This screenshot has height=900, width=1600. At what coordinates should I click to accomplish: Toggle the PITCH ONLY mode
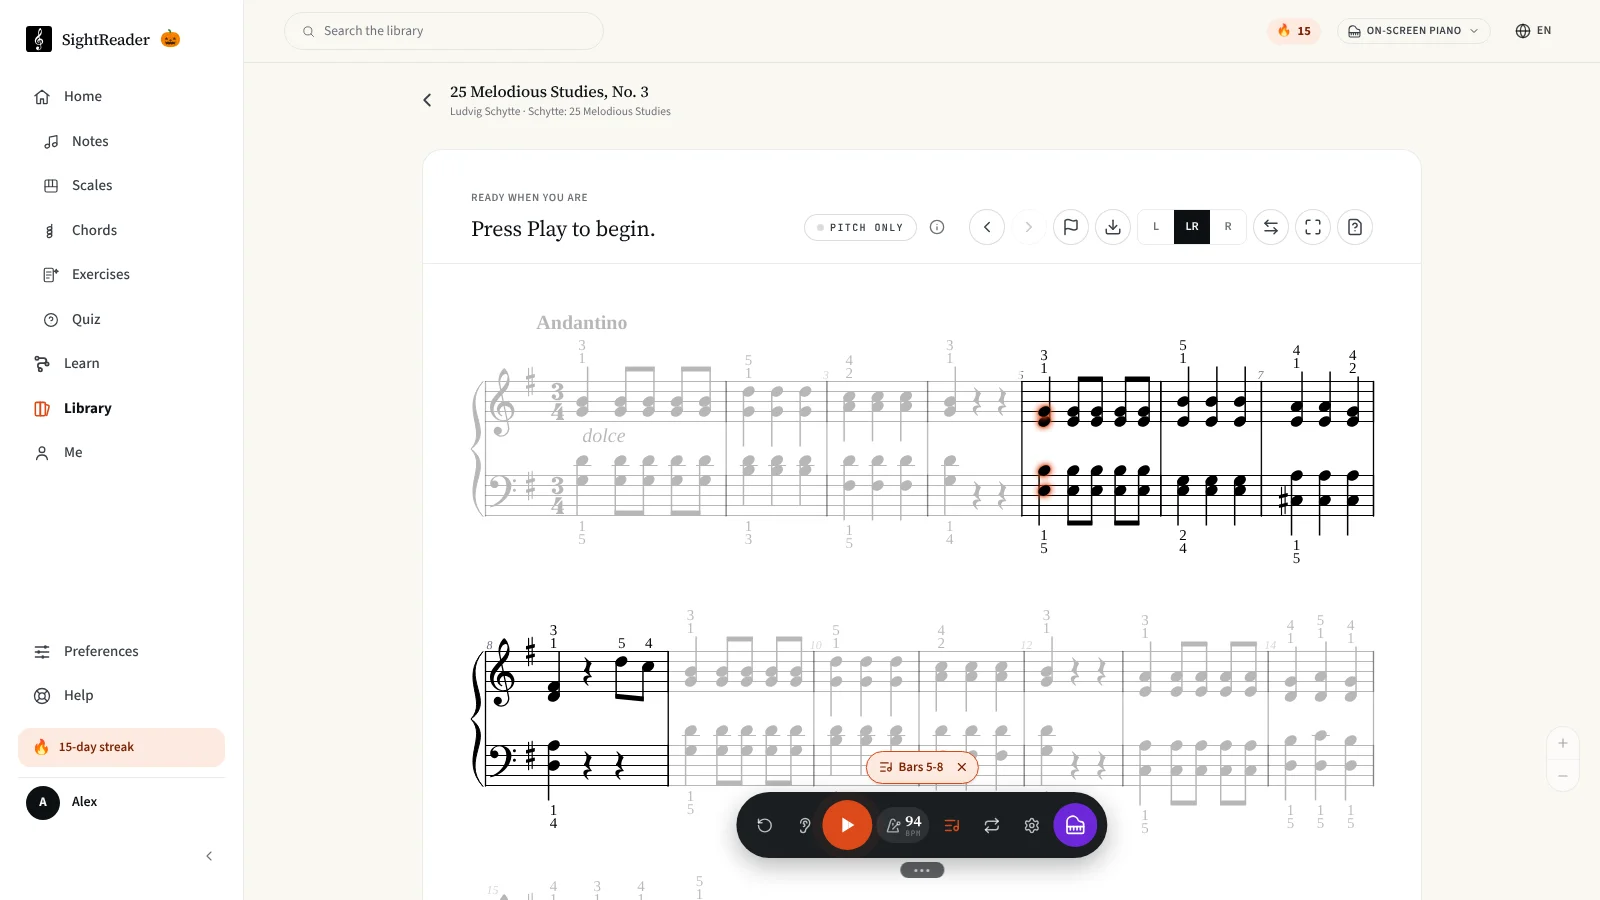pyautogui.click(x=860, y=227)
